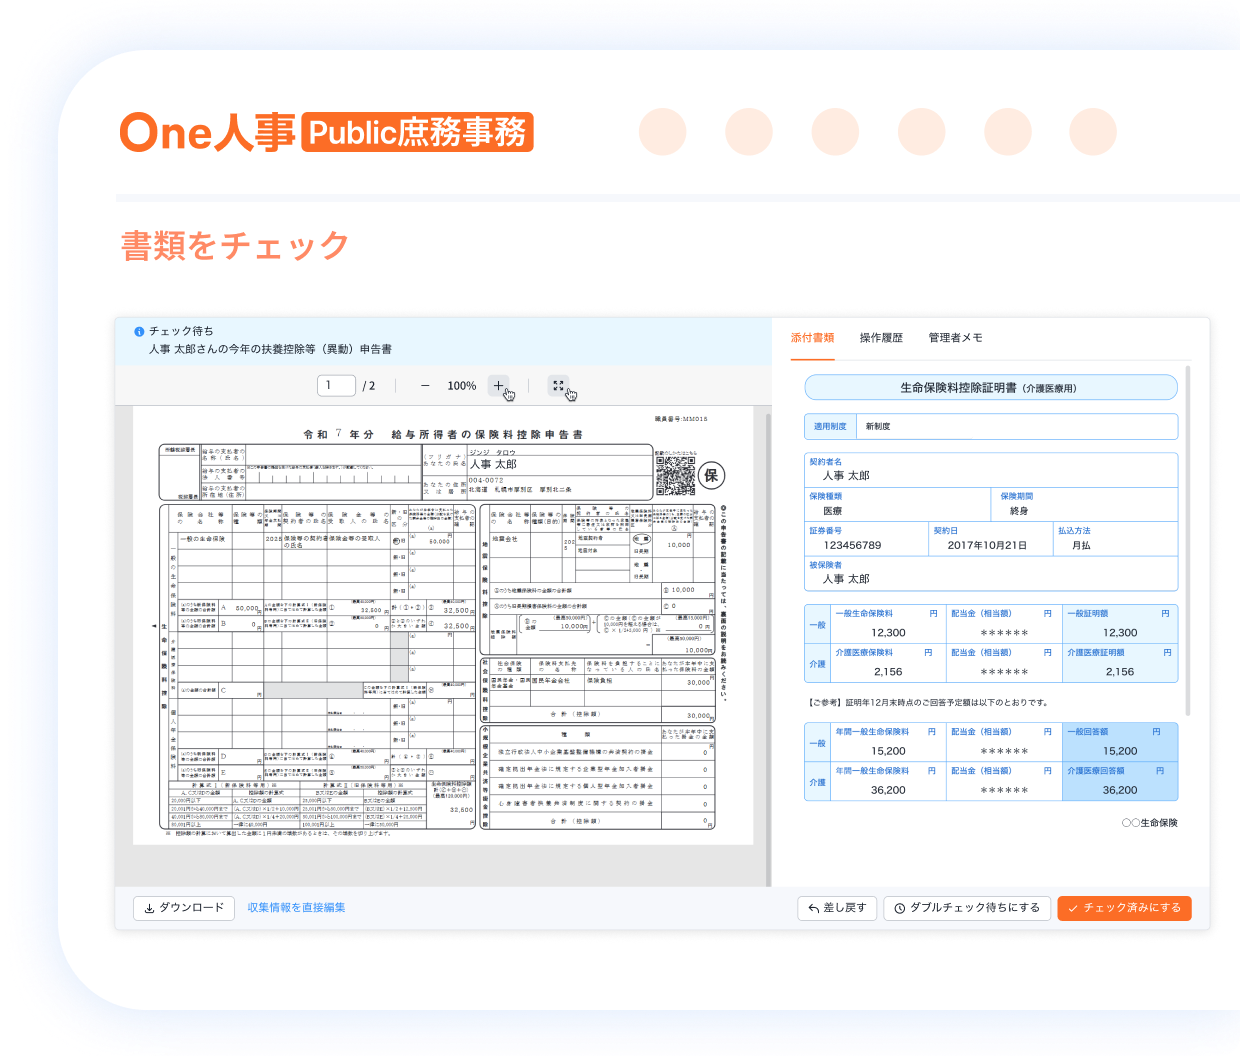Click the Public庶務事務 badge
The width and height of the screenshot is (1240, 1056).
(x=417, y=132)
